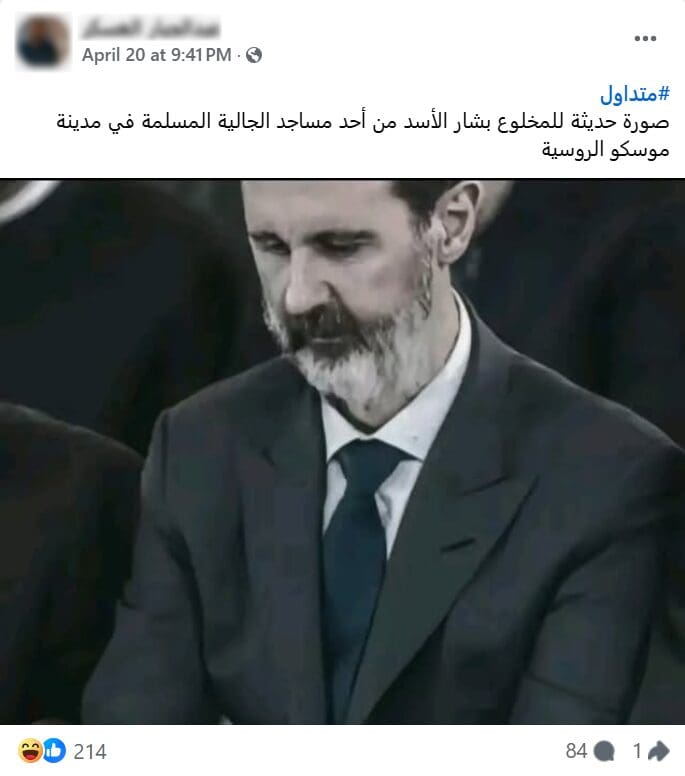
Task: Click the Haha reaction emoji icon
Action: [x=30, y=750]
